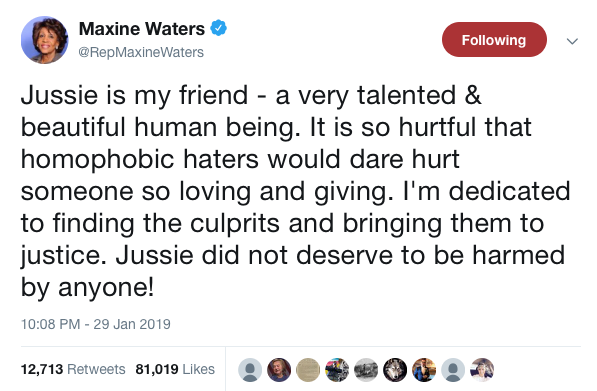Image resolution: width=597 pixels, height=391 pixels.
Task: Click the blue verified badge
Action: (219, 28)
